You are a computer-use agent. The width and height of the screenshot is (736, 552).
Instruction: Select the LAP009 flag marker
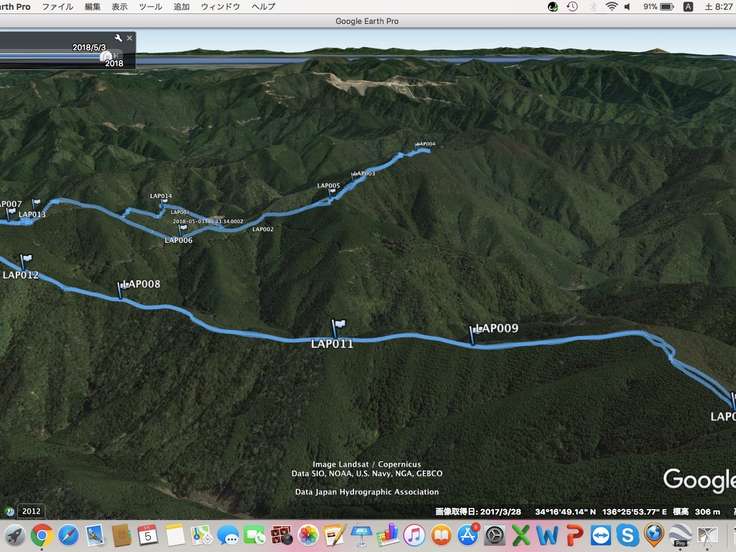(474, 333)
